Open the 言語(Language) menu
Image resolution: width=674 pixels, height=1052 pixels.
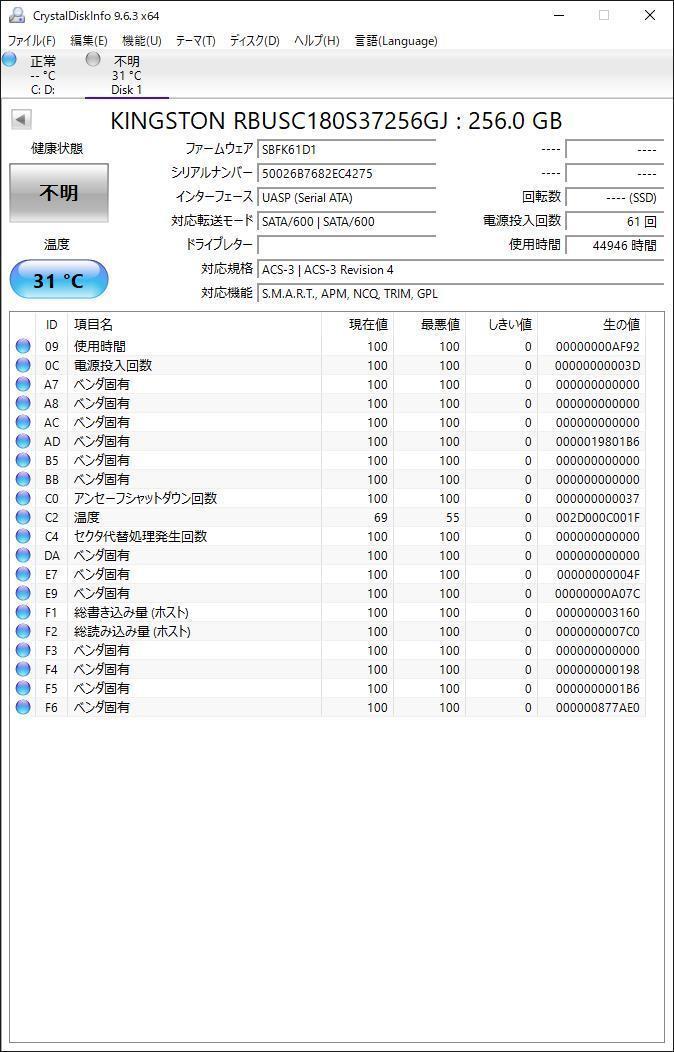(x=396, y=41)
